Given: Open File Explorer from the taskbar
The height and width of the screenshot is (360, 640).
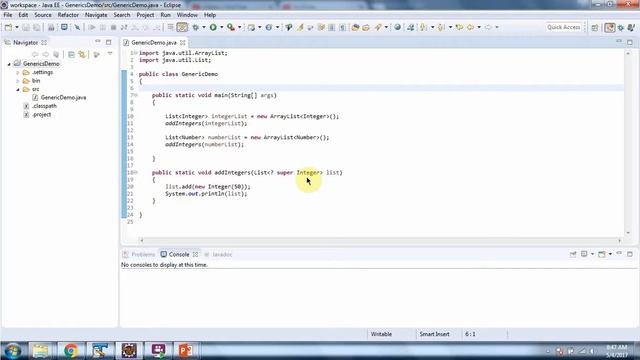Looking at the screenshot, I should pos(40,351).
